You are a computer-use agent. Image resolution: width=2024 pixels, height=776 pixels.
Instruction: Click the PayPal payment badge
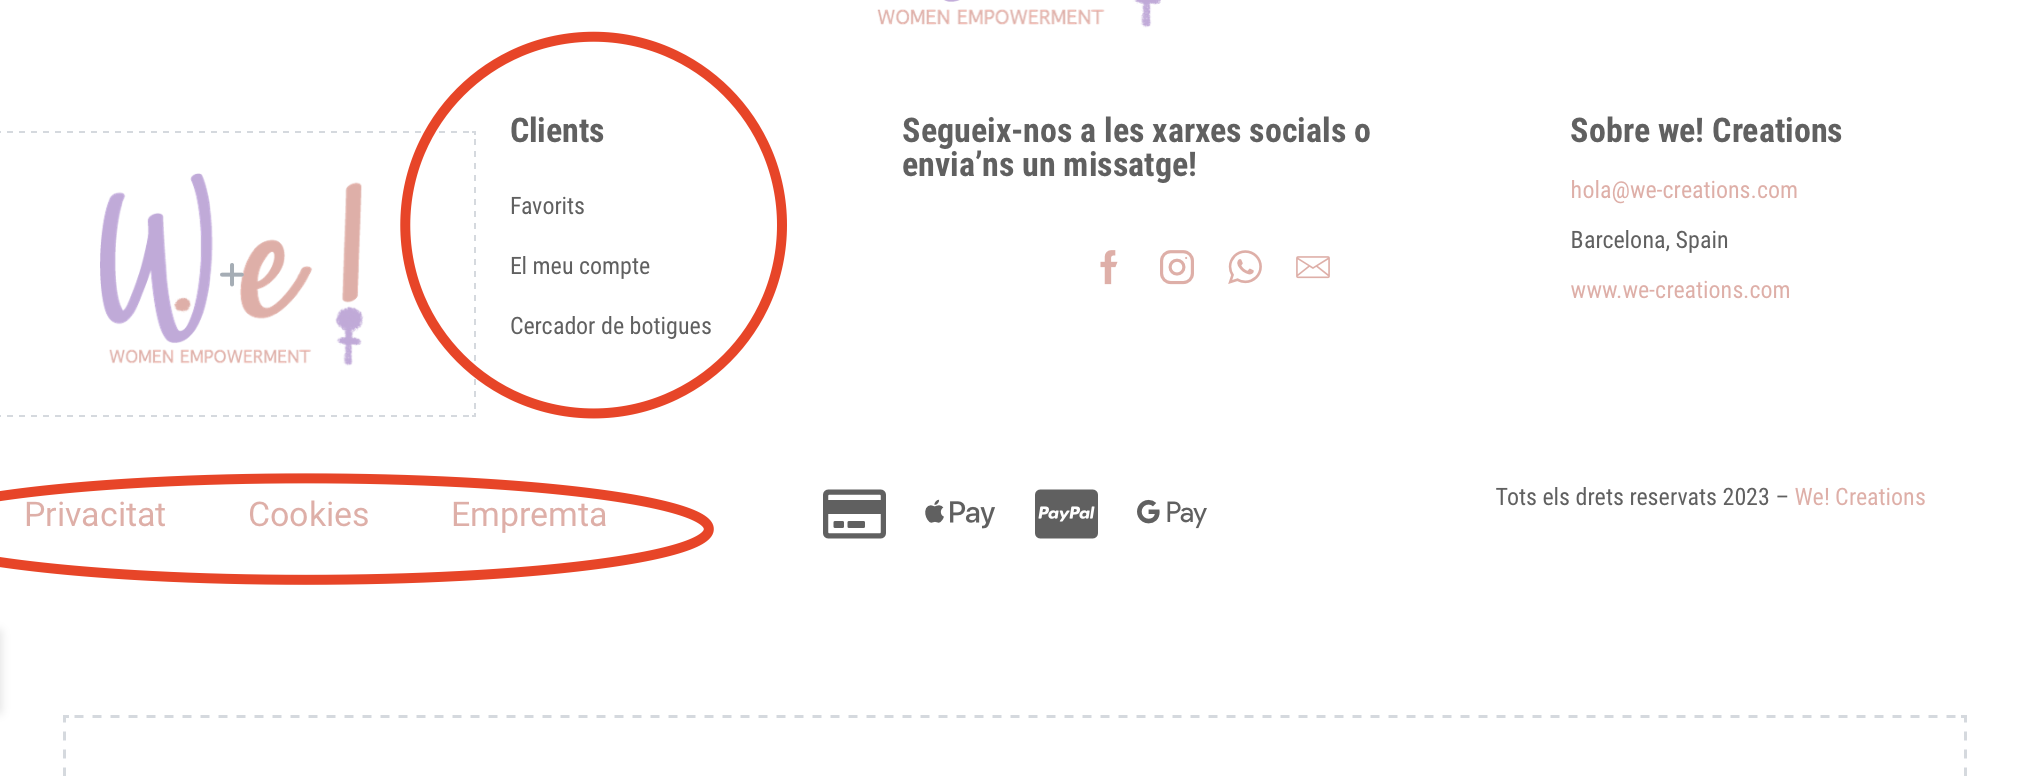[1066, 514]
